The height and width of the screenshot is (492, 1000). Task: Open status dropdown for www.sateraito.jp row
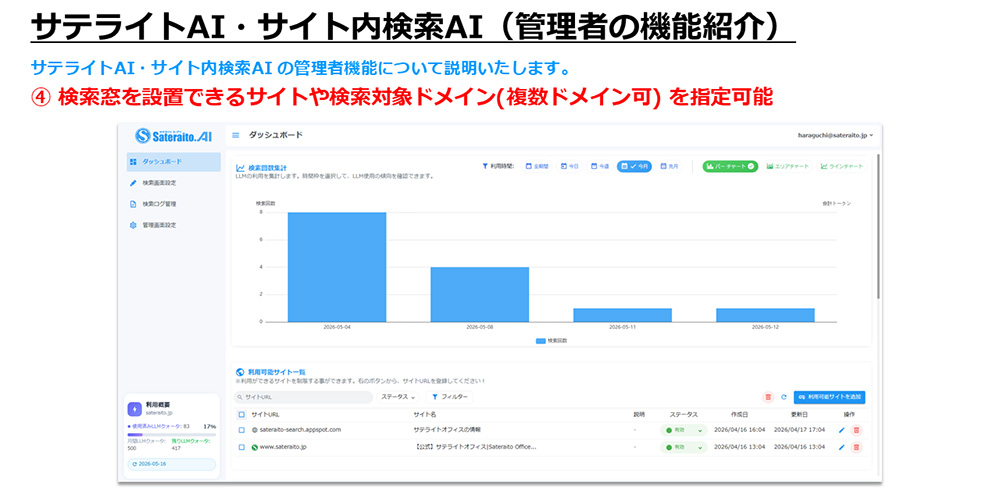(684, 447)
